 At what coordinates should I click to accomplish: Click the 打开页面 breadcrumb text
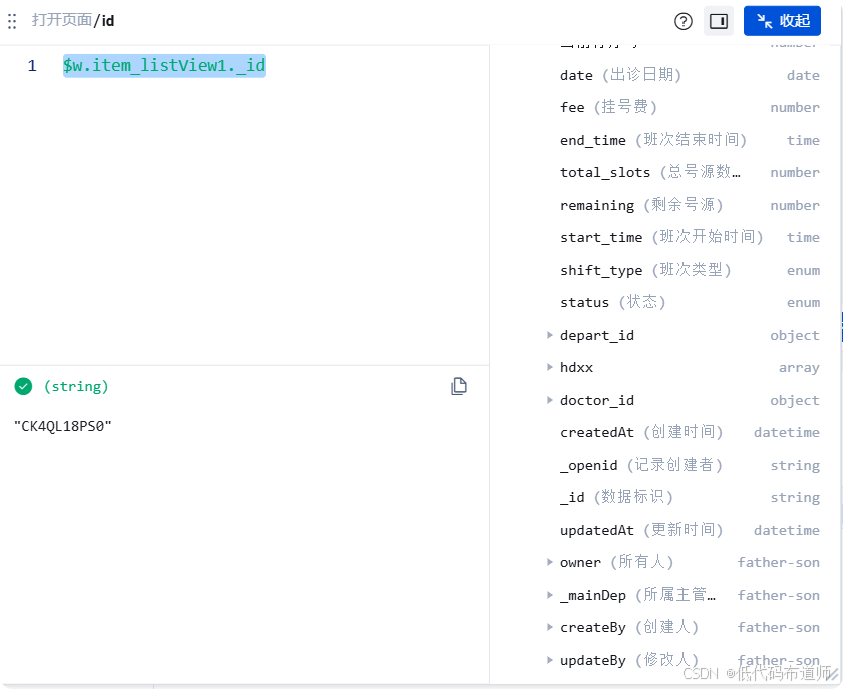62,20
